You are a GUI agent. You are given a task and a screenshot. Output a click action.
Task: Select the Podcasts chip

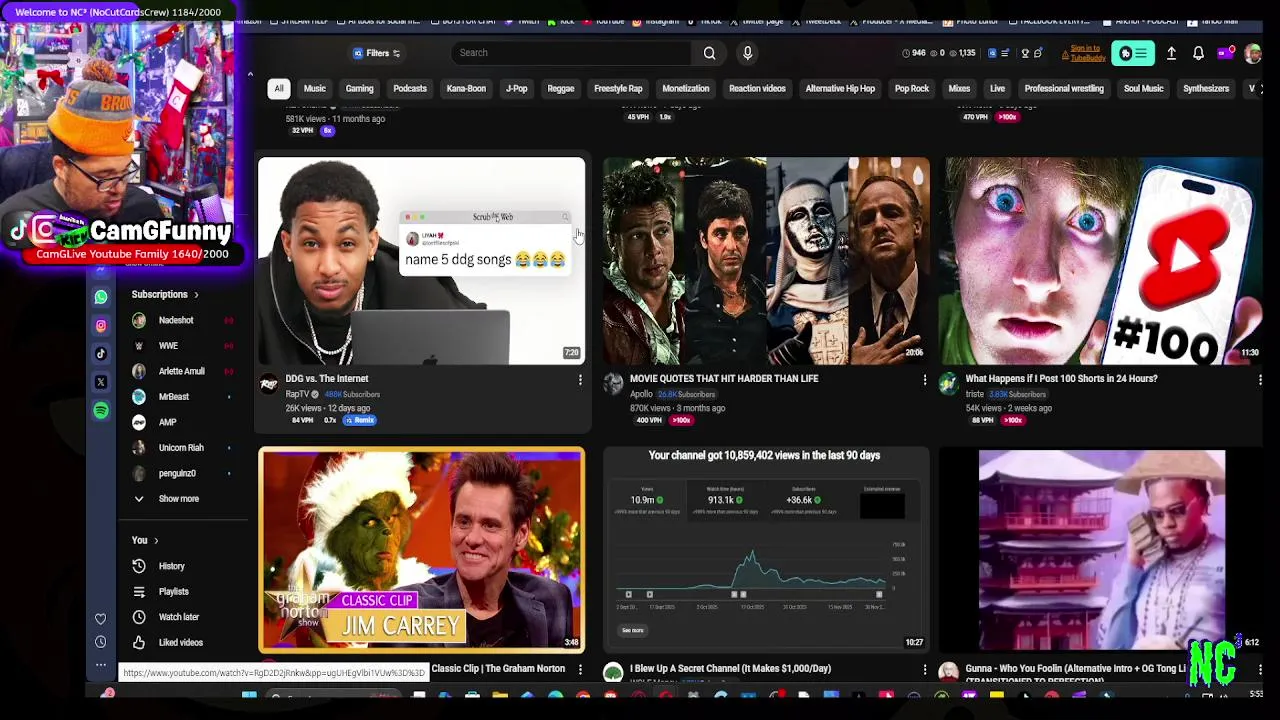click(410, 89)
